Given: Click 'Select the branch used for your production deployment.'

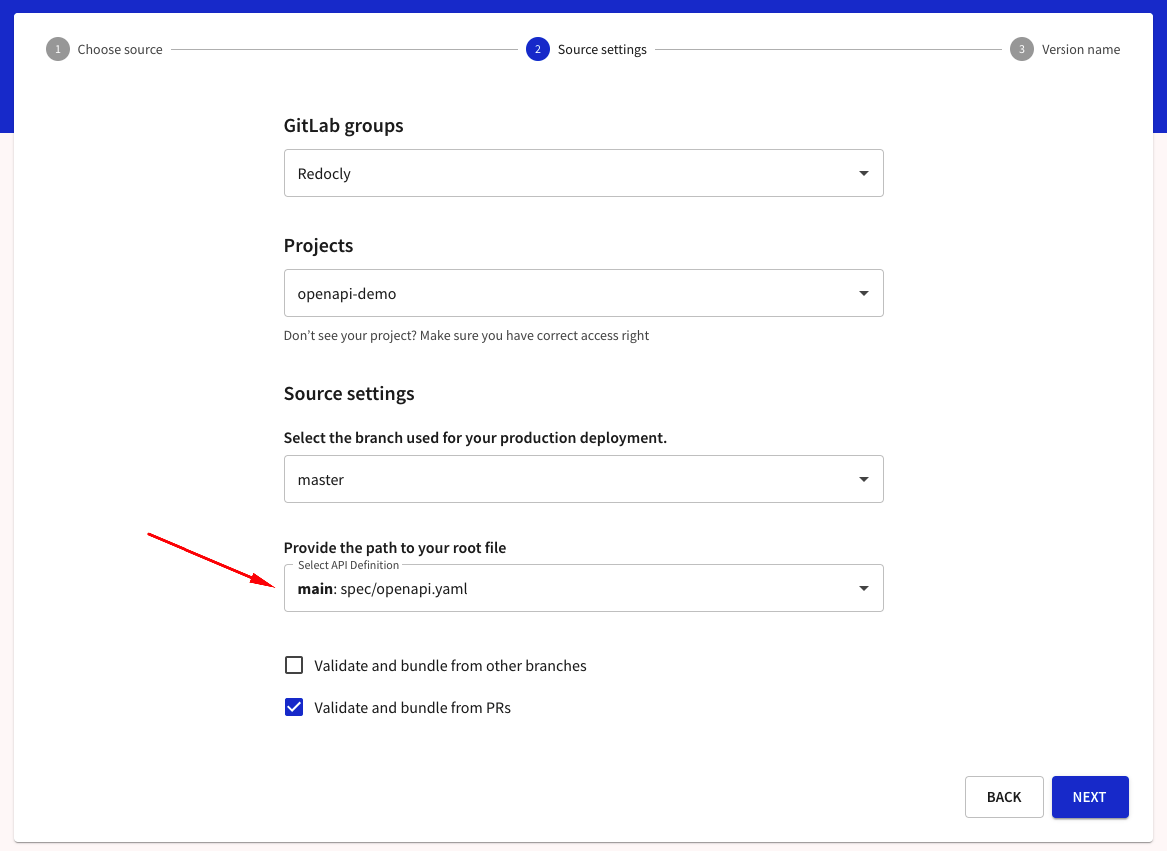Looking at the screenshot, I should [475, 438].
